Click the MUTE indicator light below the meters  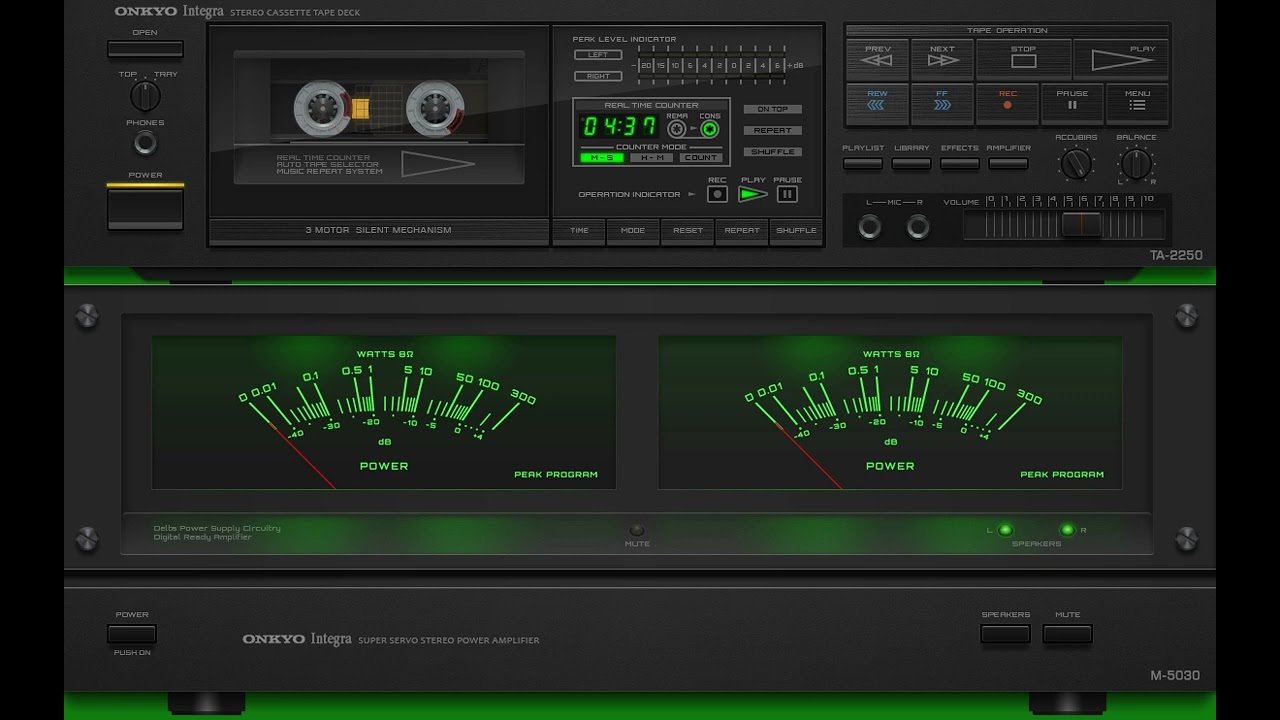636,529
